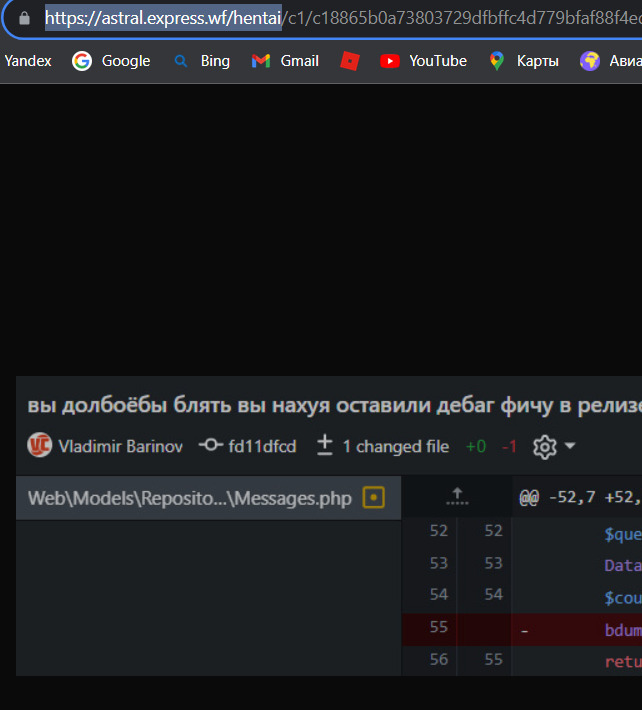Click commit hash fd11dfcd
The image size is (642, 710).
tap(262, 446)
